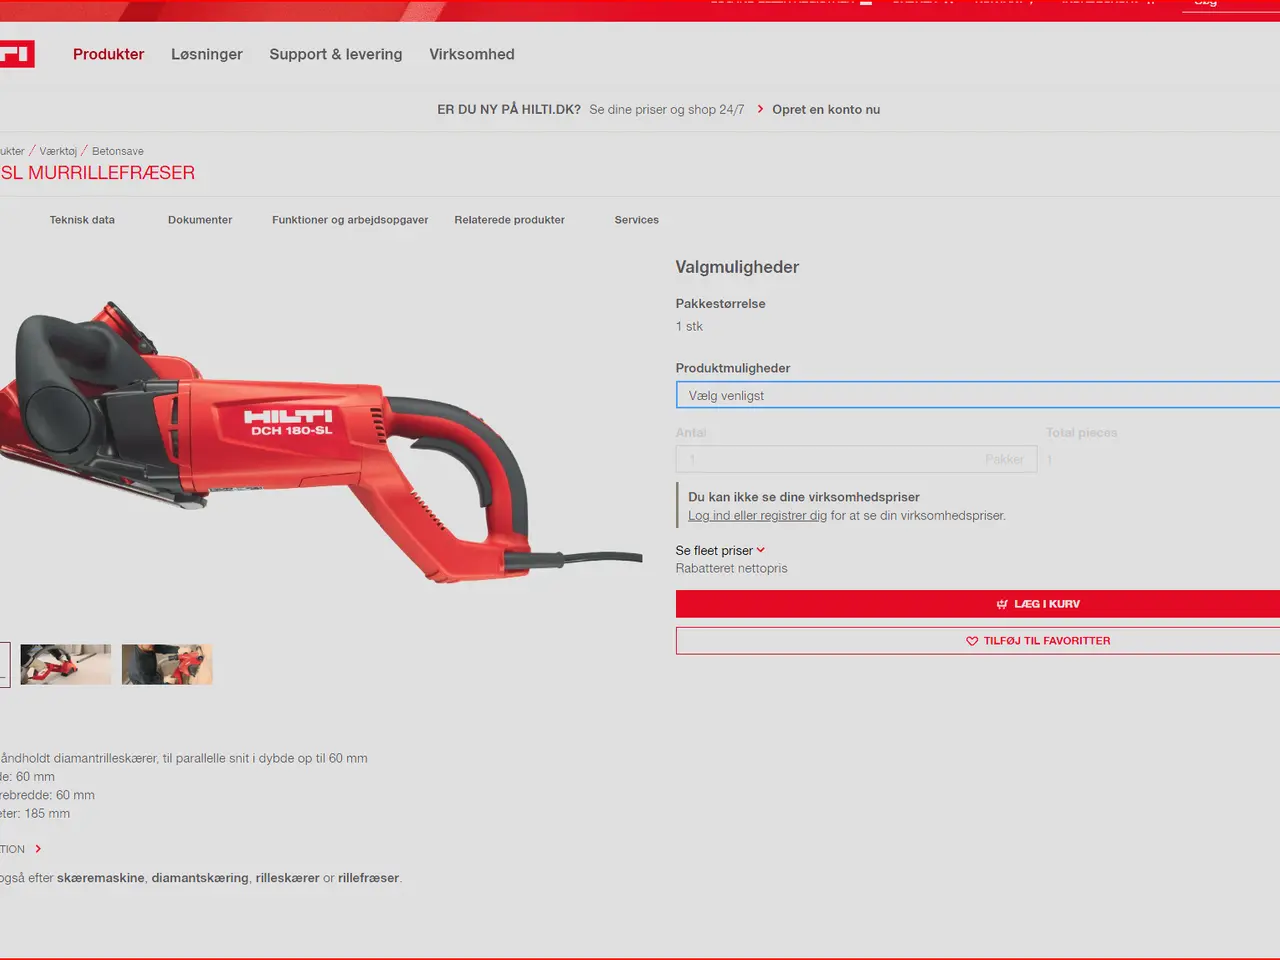1280x960 pixels.
Task: Click the disabled Antal quantity field
Action: [856, 459]
